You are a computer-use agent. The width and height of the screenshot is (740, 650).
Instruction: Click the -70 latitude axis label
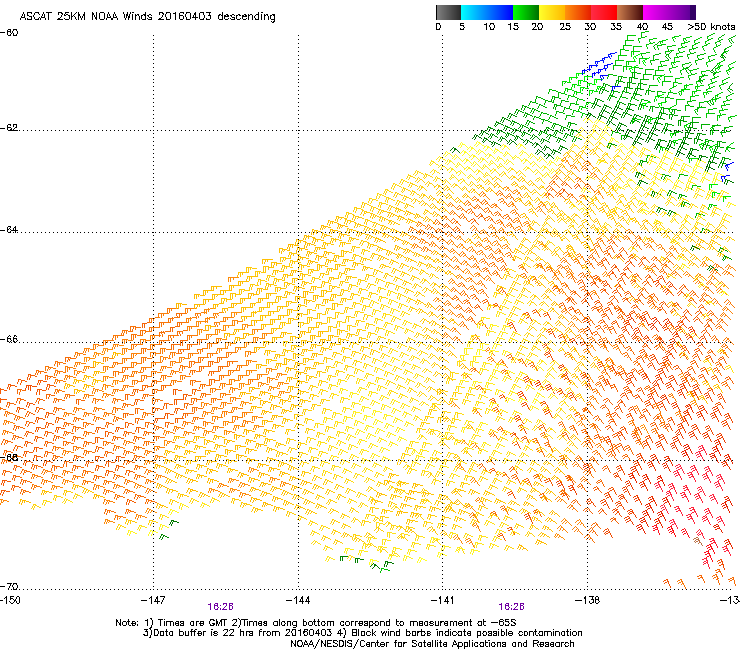click(9, 586)
